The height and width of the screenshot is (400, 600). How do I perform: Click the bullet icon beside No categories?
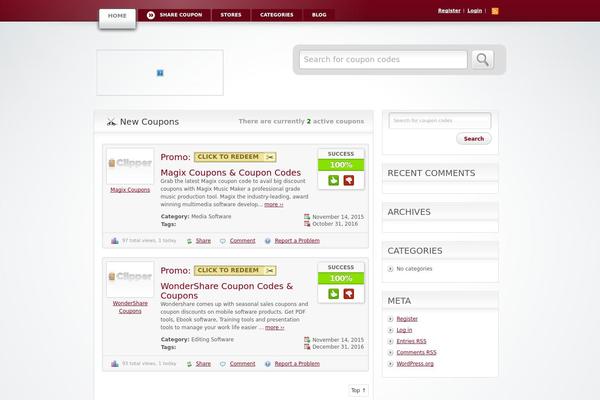(x=390, y=269)
